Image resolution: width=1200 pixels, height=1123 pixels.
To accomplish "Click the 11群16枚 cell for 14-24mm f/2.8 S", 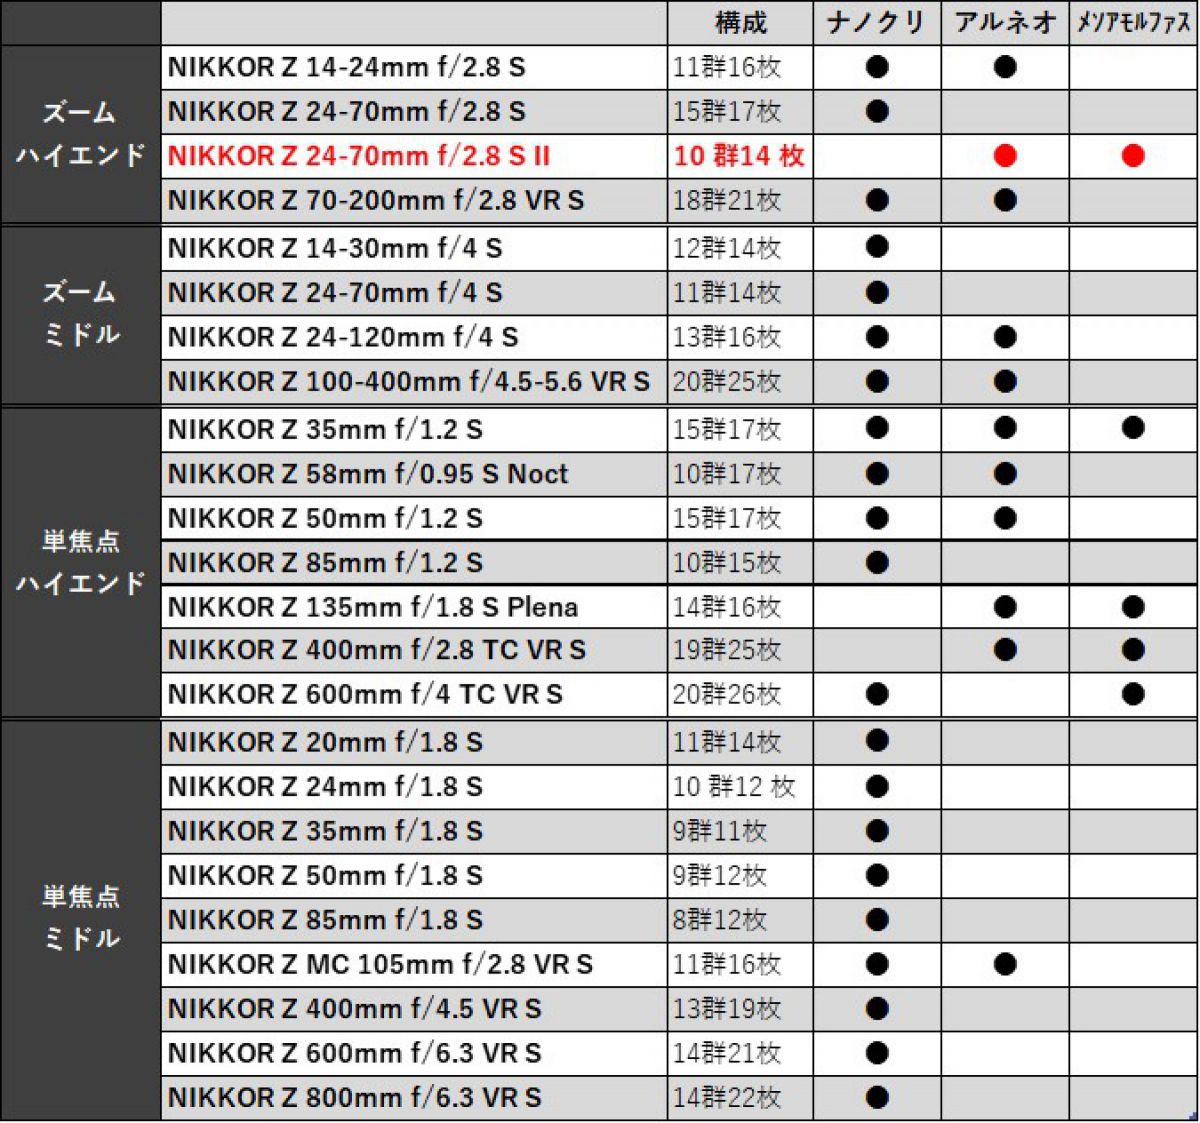I will [x=740, y=67].
